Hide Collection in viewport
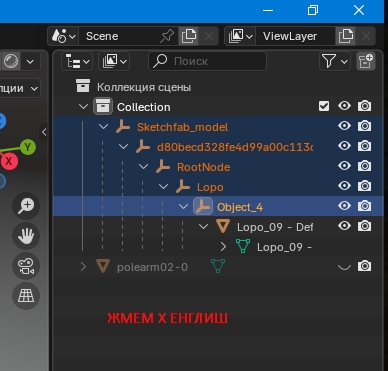This screenshot has height=371, width=388. click(344, 106)
